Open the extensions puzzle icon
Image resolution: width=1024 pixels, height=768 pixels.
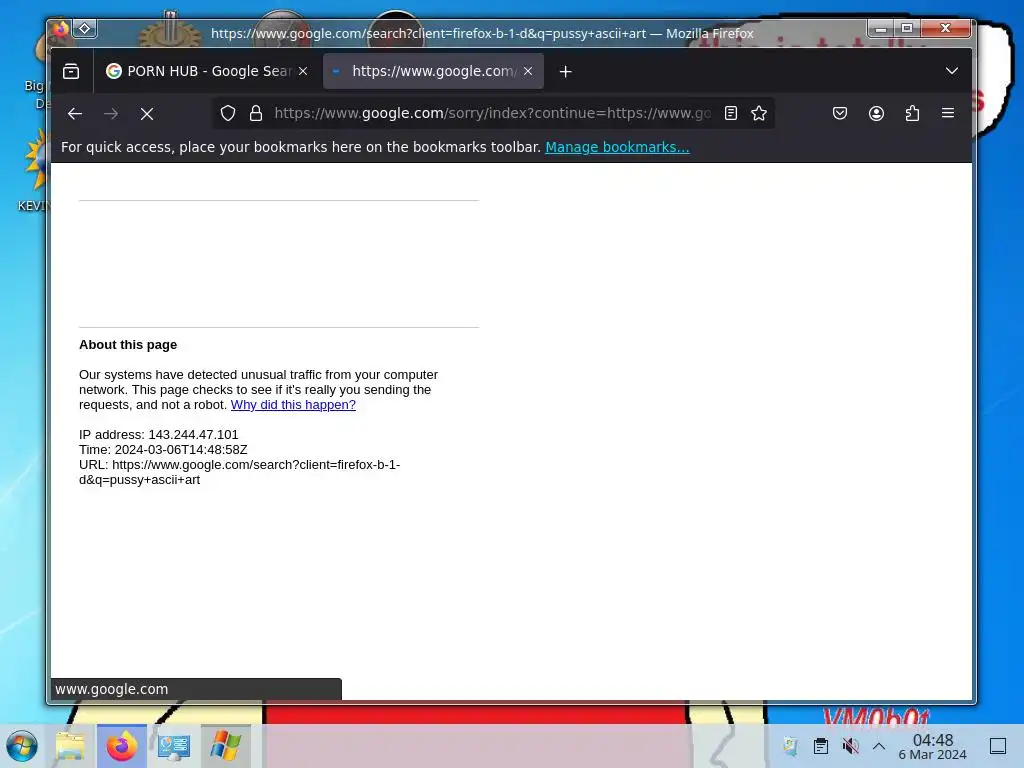[x=912, y=114]
